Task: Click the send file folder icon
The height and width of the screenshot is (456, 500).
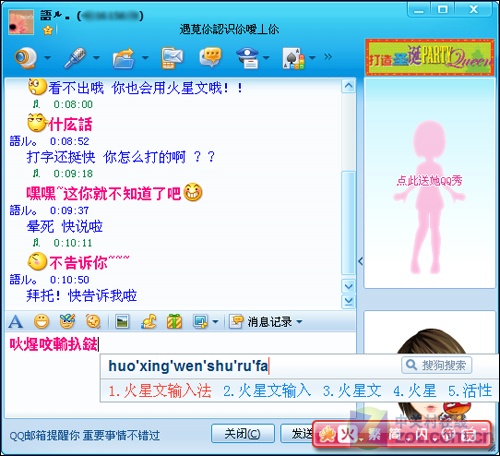Action: click(123, 58)
